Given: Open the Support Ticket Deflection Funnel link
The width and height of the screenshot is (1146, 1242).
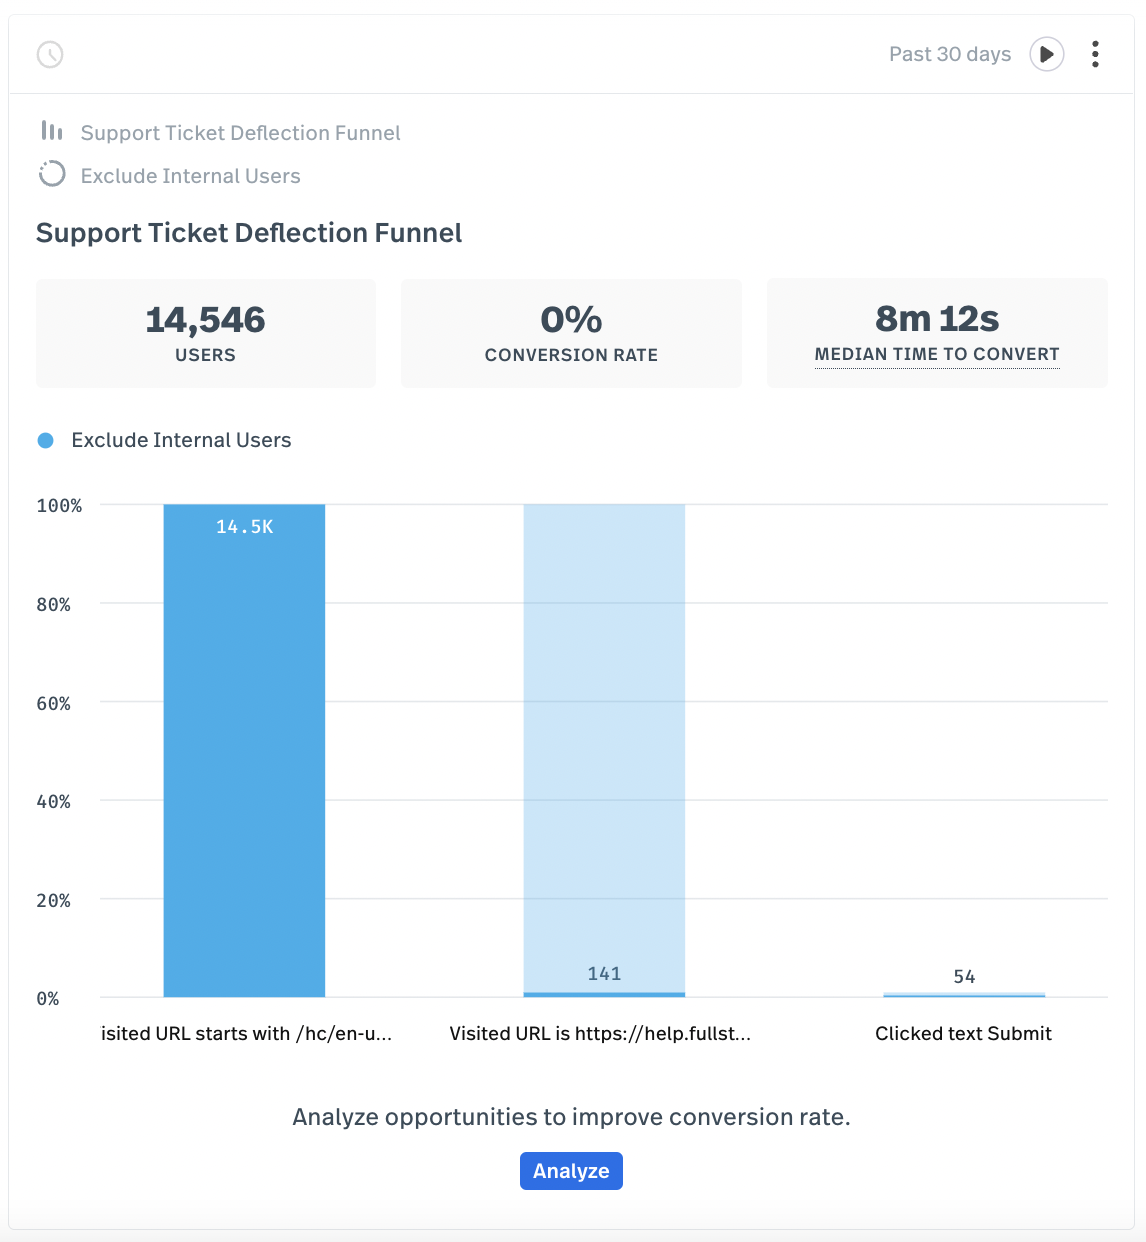Looking at the screenshot, I should (x=240, y=133).
